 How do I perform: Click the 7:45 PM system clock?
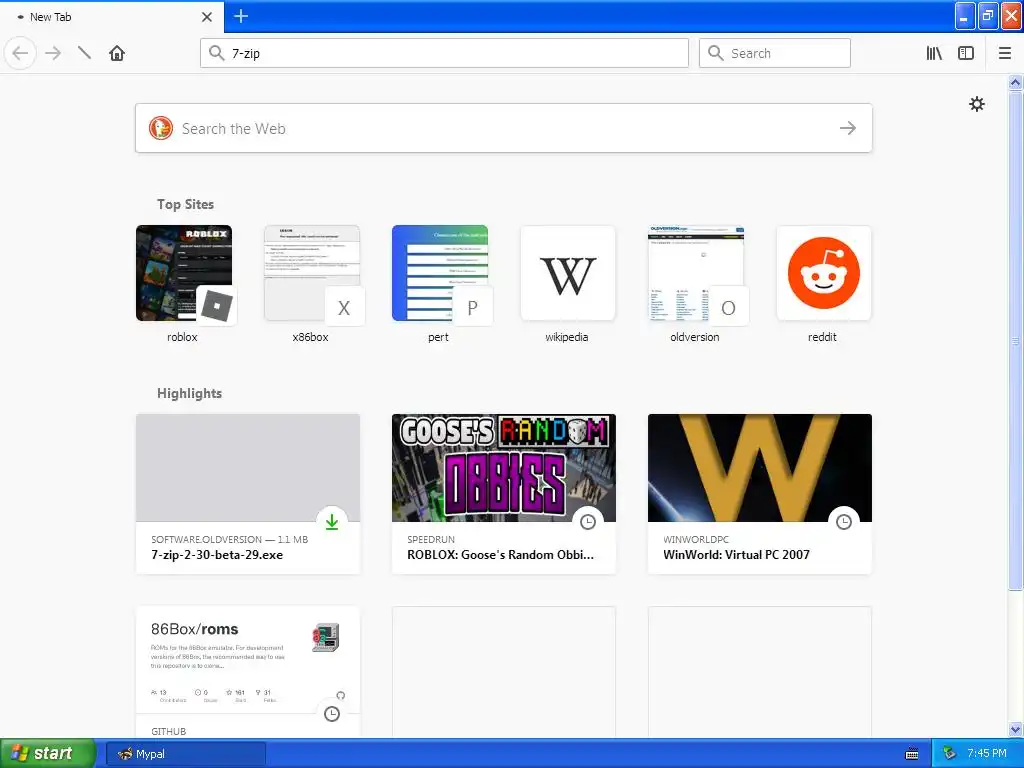pyautogui.click(x=987, y=754)
